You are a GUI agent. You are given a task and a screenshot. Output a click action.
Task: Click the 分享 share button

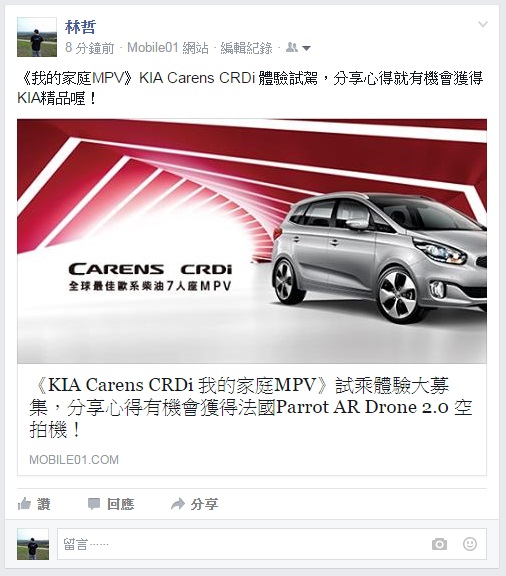[204, 504]
